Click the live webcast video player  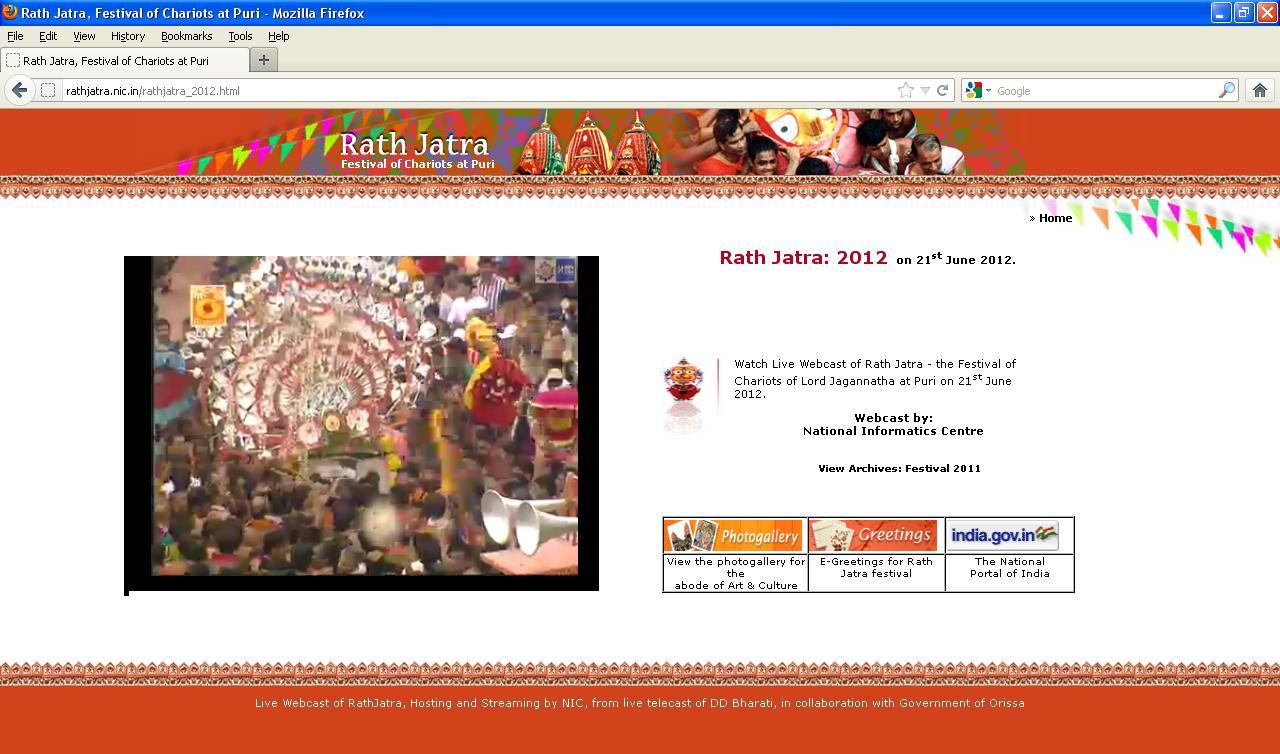(x=362, y=423)
